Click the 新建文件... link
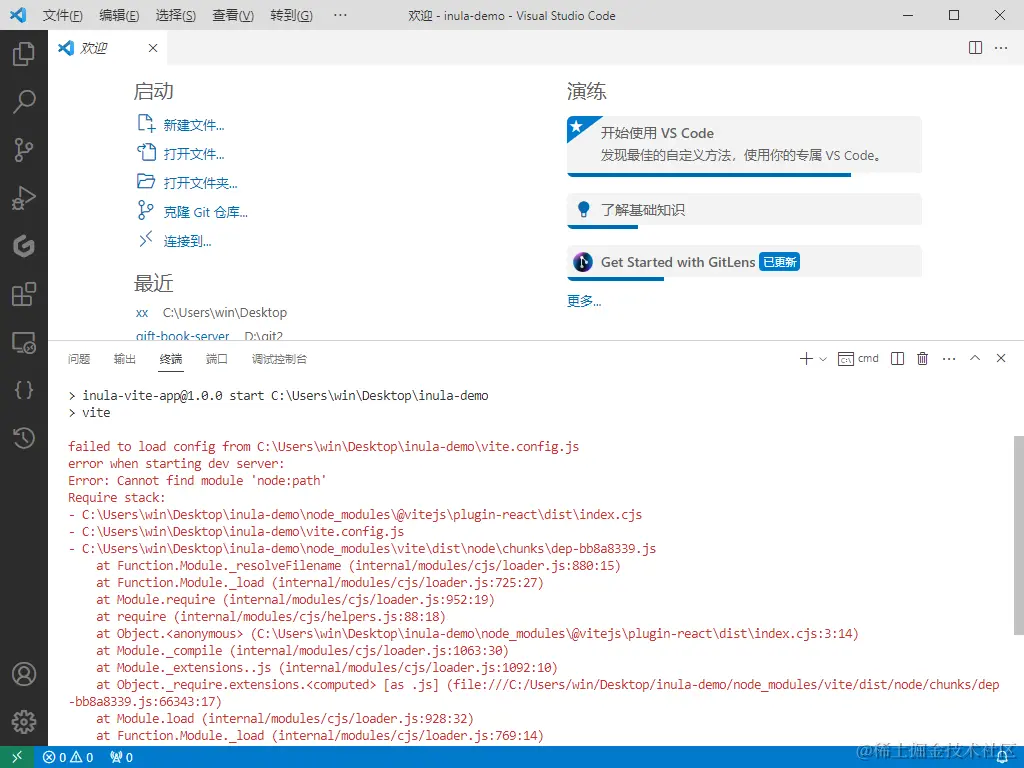The width and height of the screenshot is (1024, 768). click(x=193, y=125)
